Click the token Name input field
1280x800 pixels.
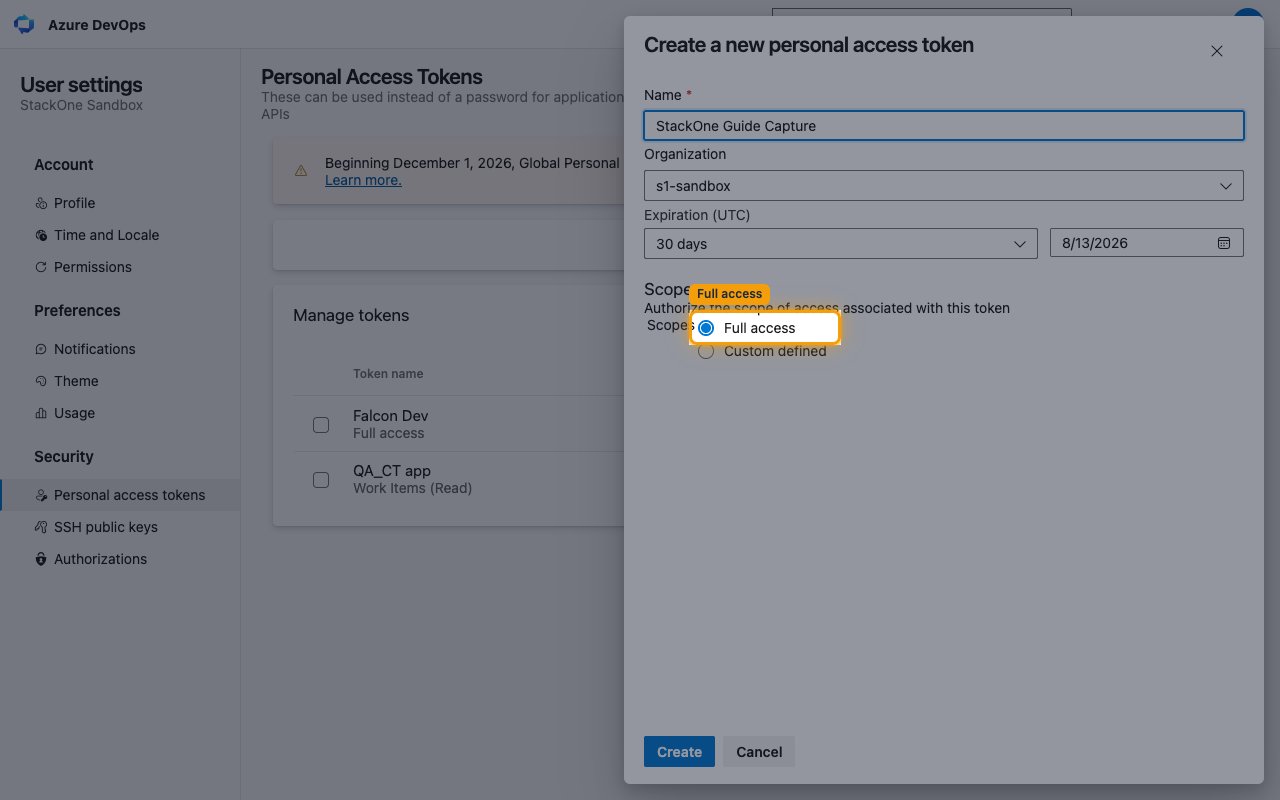click(x=944, y=126)
